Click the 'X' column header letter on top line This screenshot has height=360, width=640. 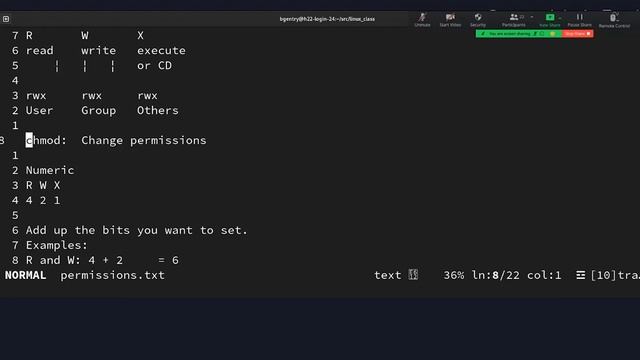[x=140, y=36]
